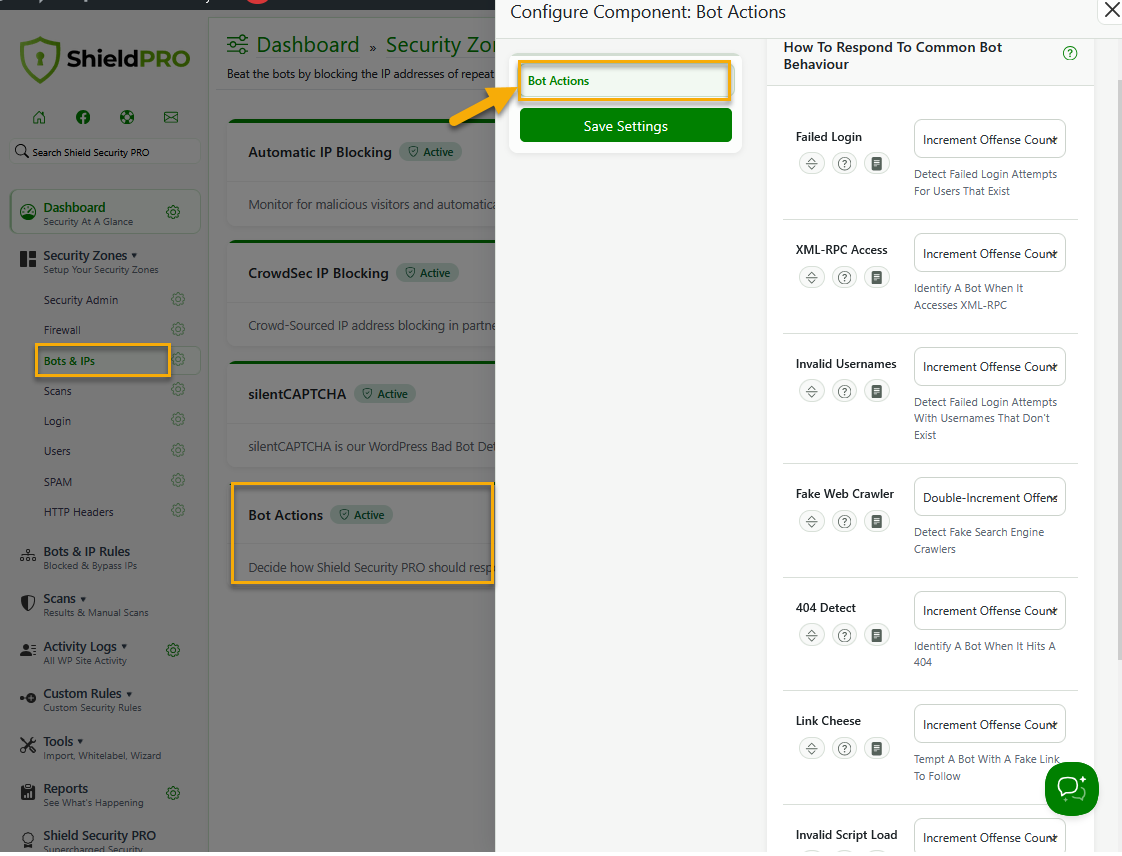Click the green Save Settings button

point(625,126)
